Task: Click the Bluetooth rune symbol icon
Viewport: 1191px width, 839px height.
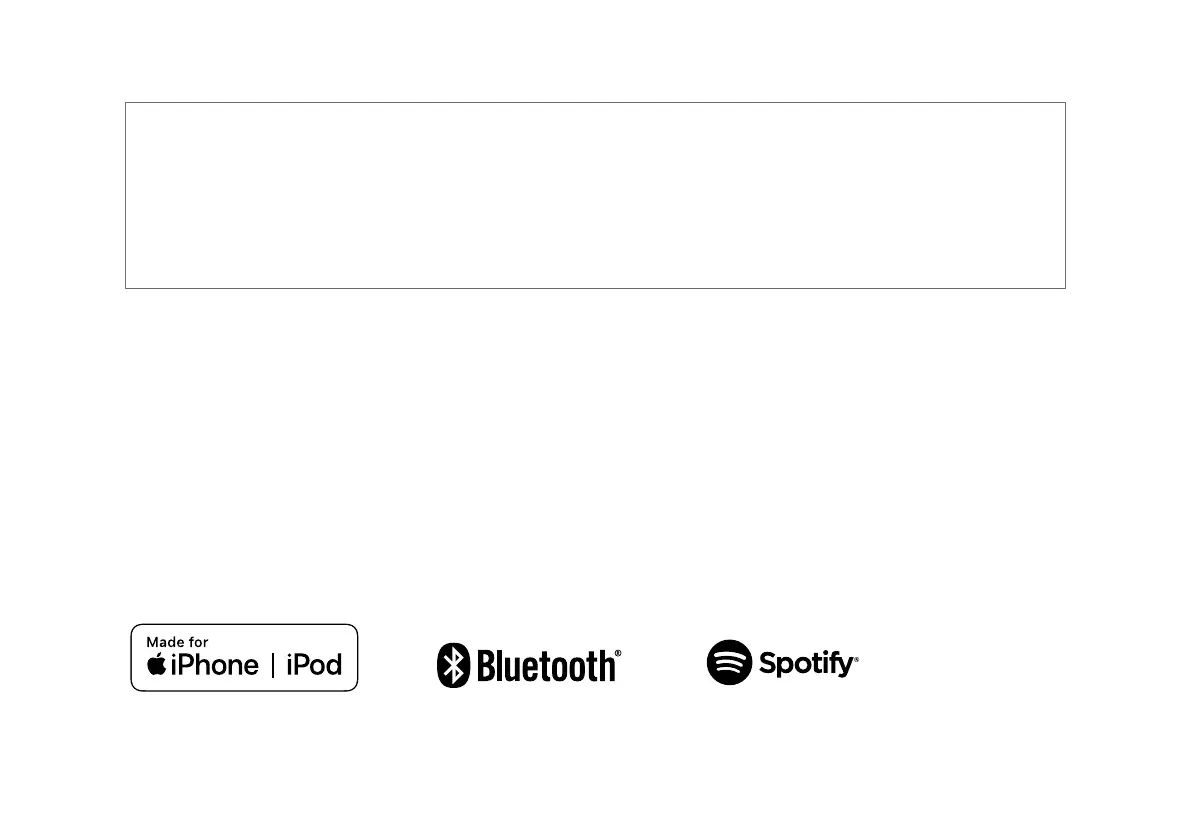Action: [x=453, y=665]
